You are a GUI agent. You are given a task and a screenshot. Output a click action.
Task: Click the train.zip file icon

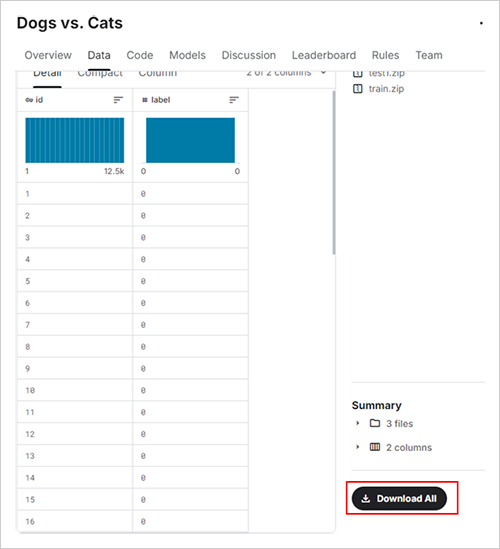(x=357, y=89)
